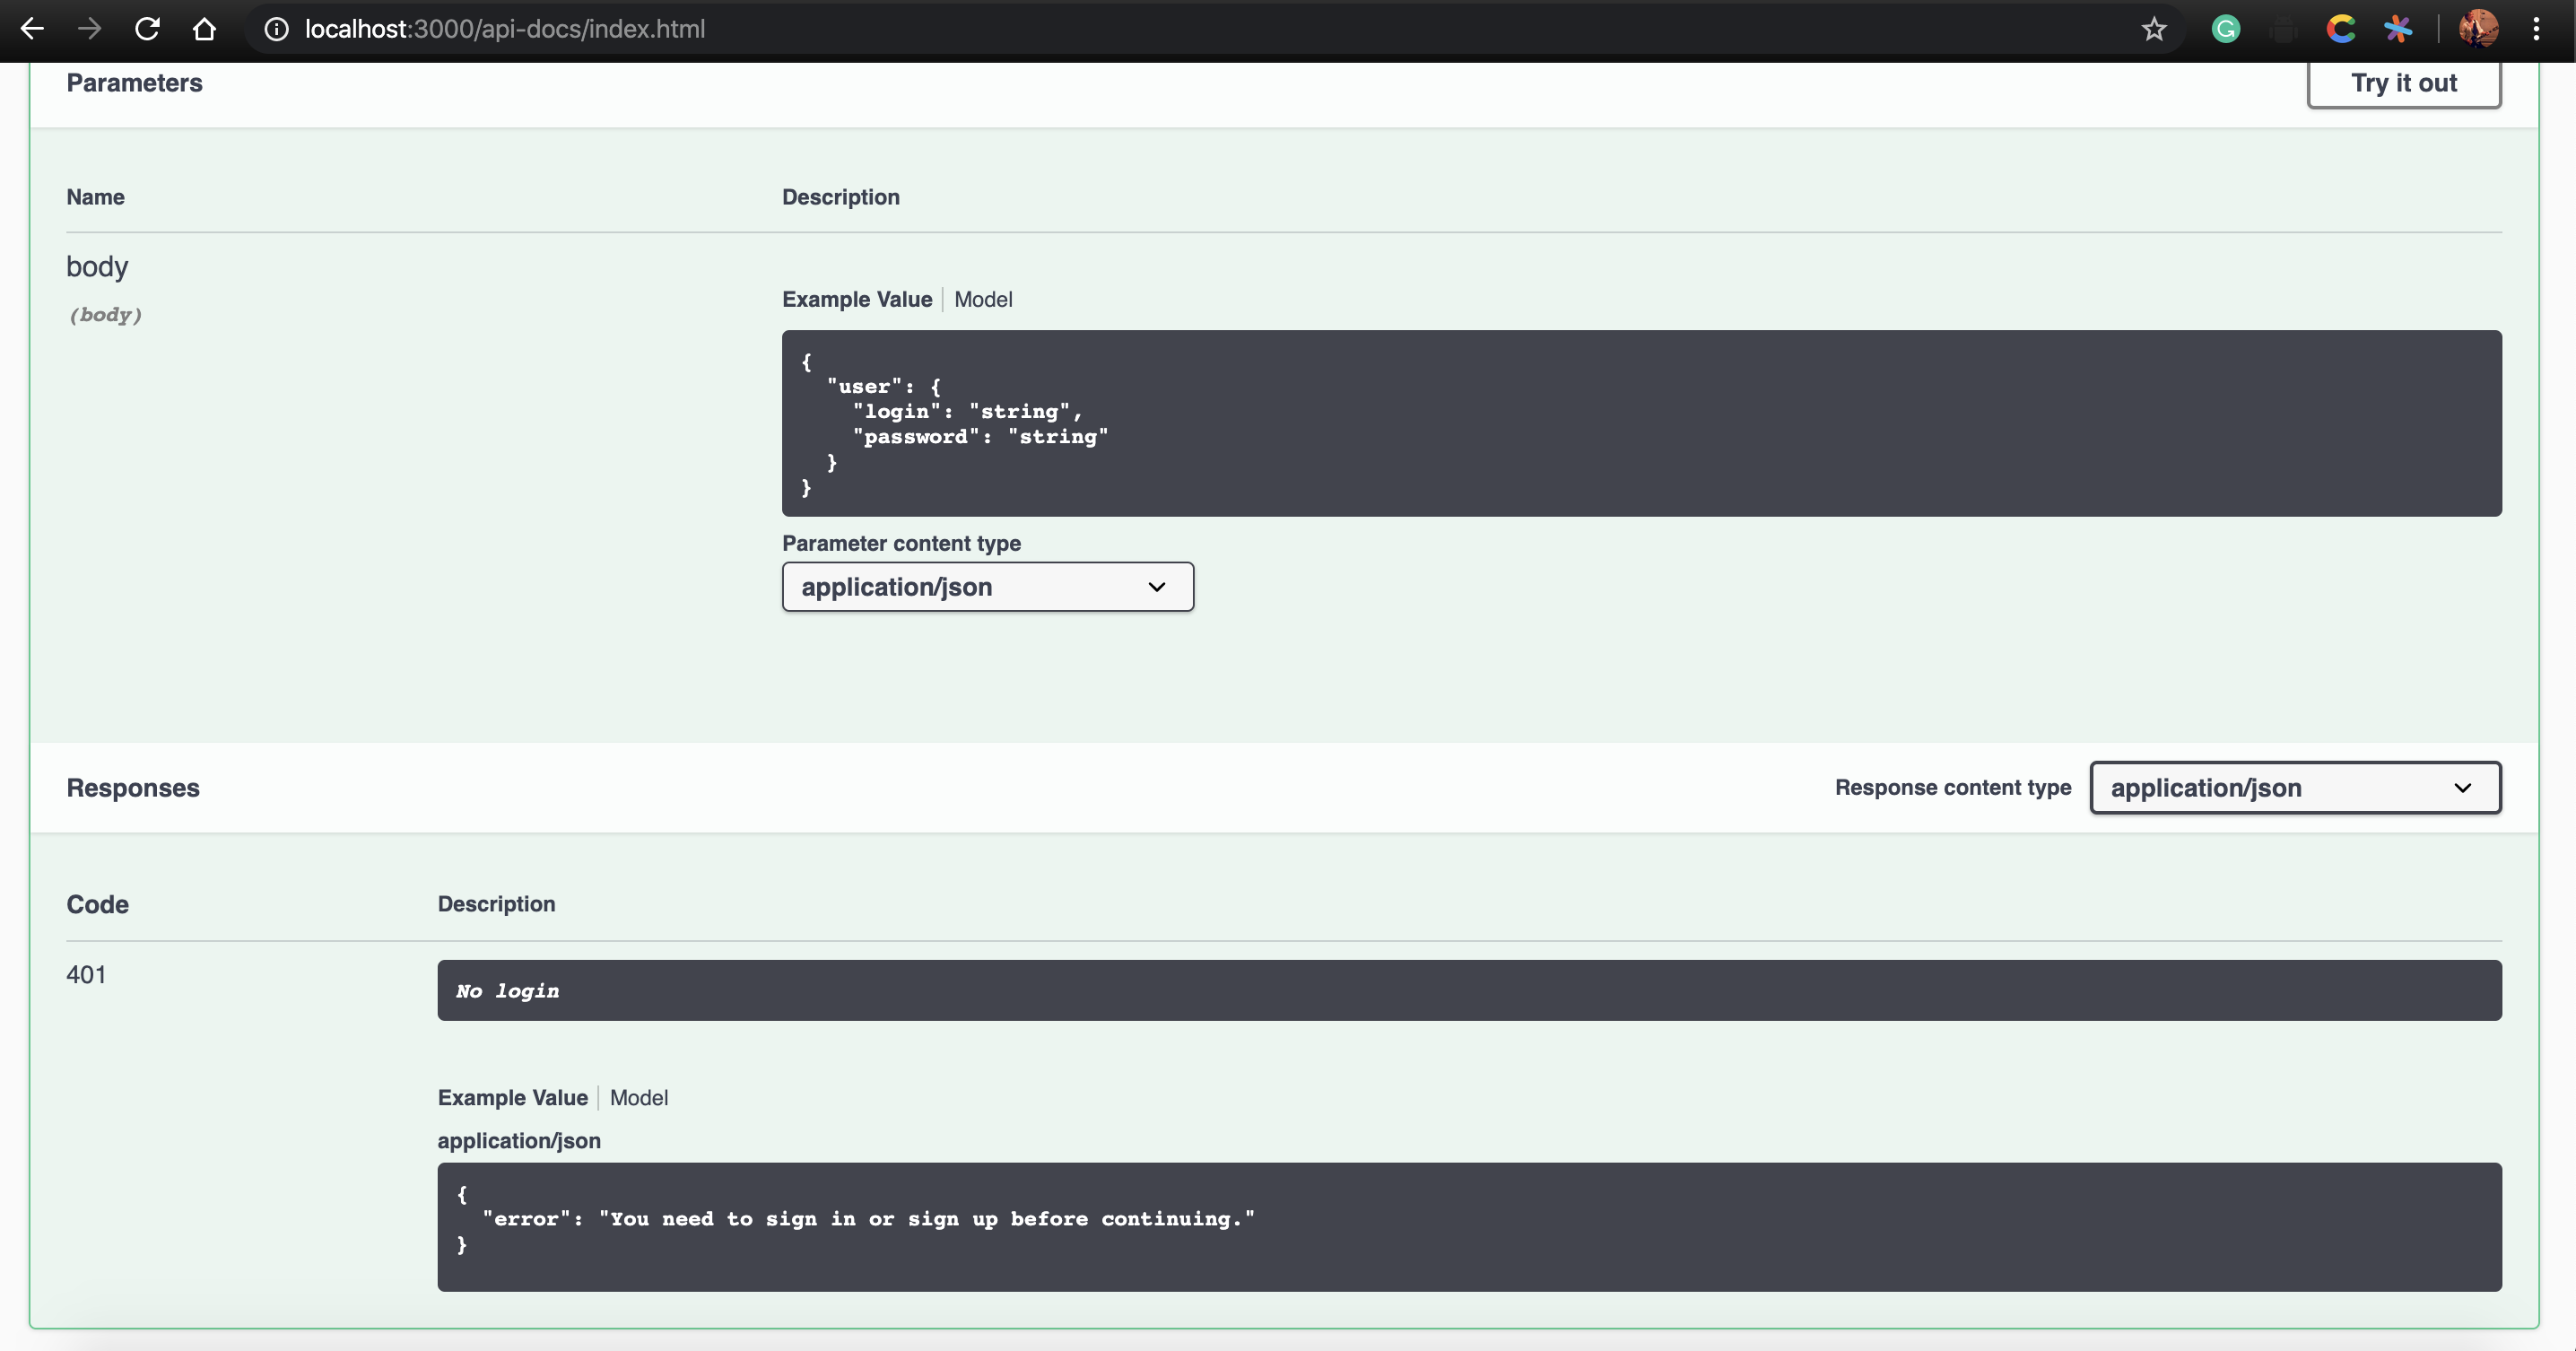Screen dimensions: 2576x1351
Task: Select Example Value tab under 401 response
Action: [x=512, y=1097]
